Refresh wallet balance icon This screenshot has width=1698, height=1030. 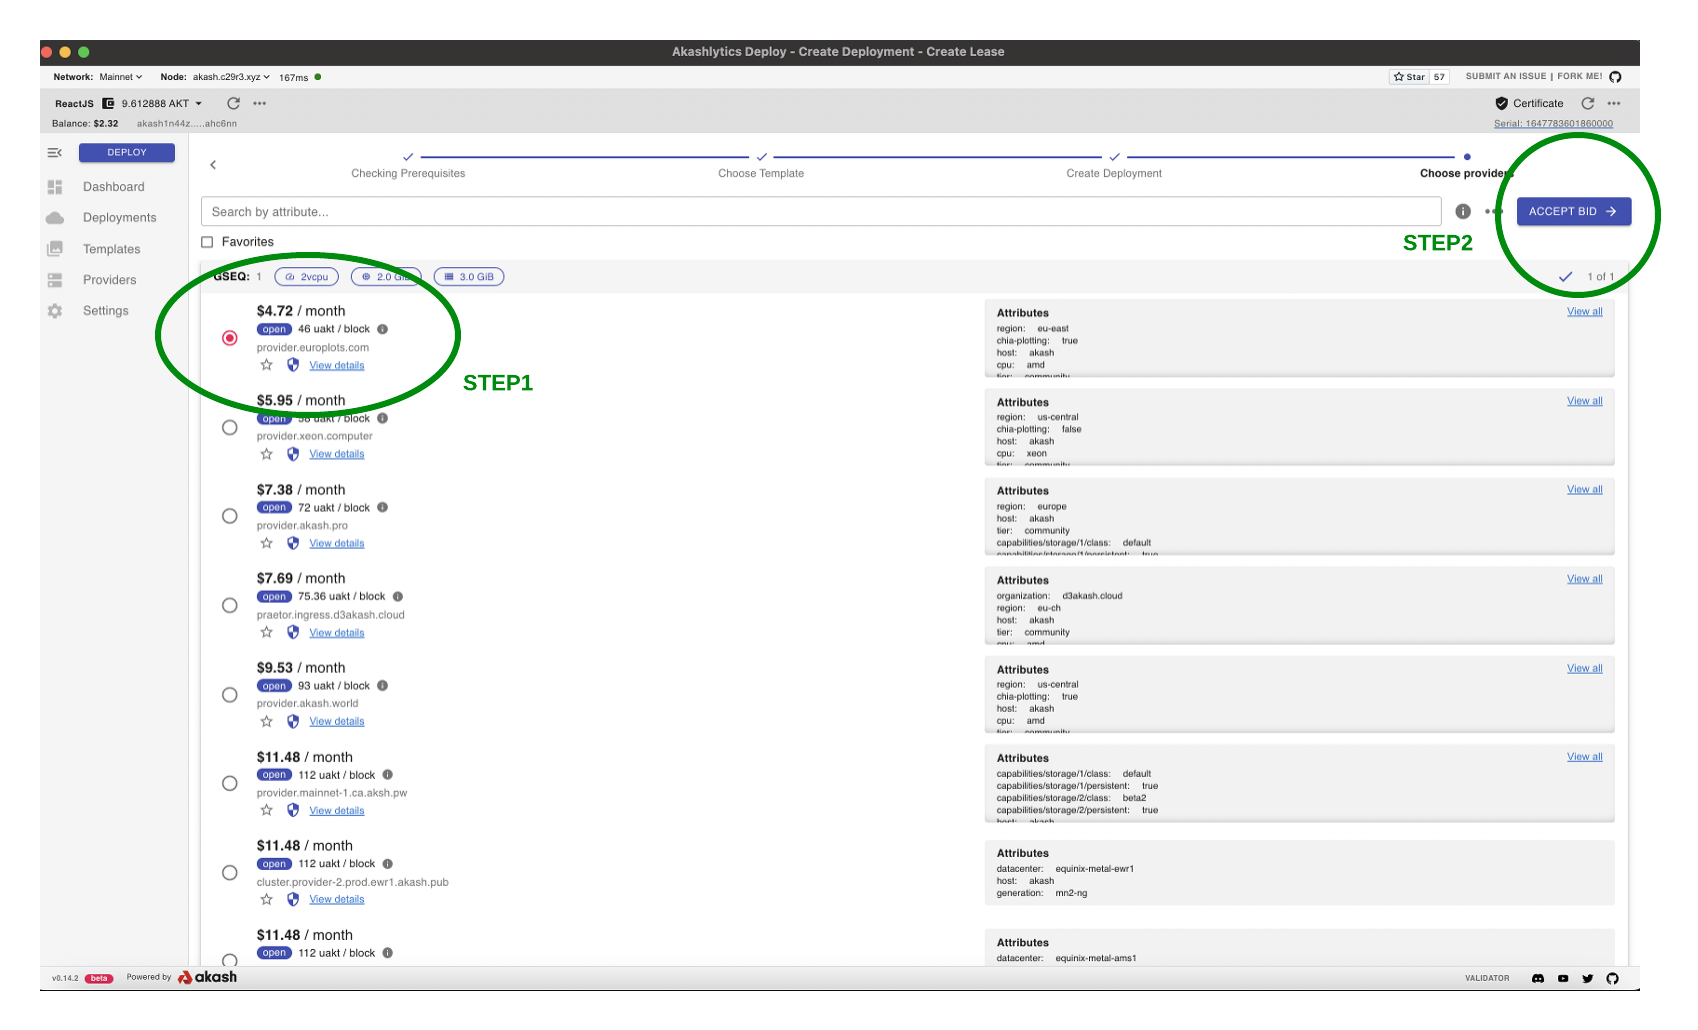click(233, 103)
